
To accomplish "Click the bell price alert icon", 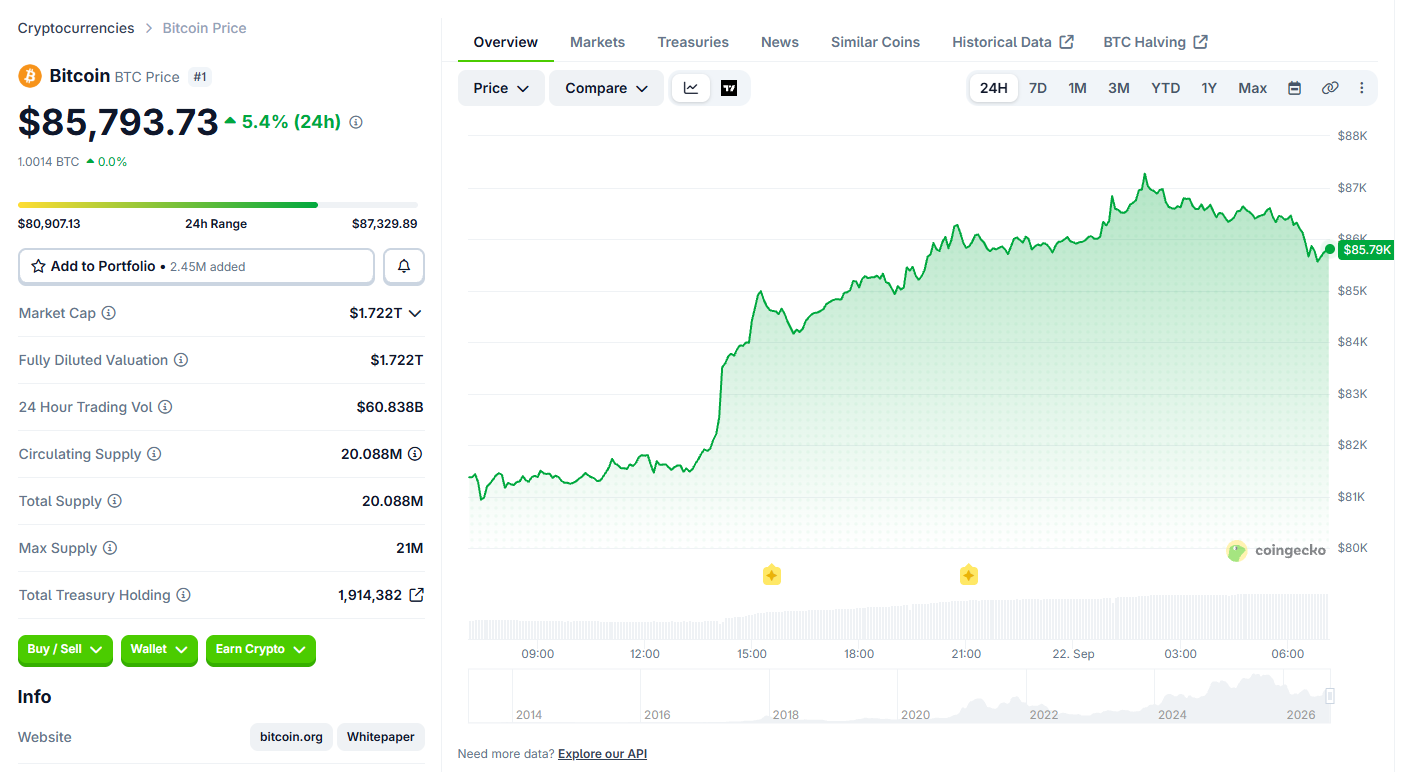I will coord(404,266).
